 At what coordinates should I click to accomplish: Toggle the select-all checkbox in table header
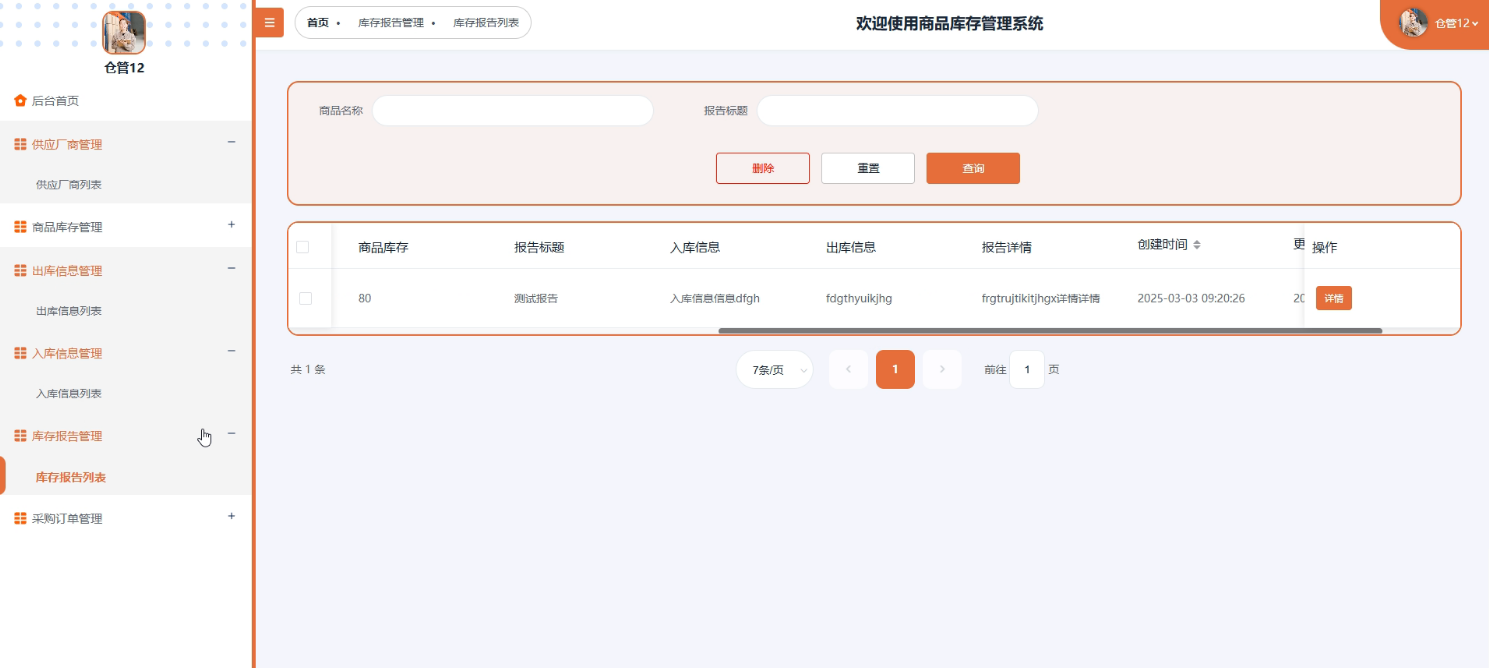point(303,247)
